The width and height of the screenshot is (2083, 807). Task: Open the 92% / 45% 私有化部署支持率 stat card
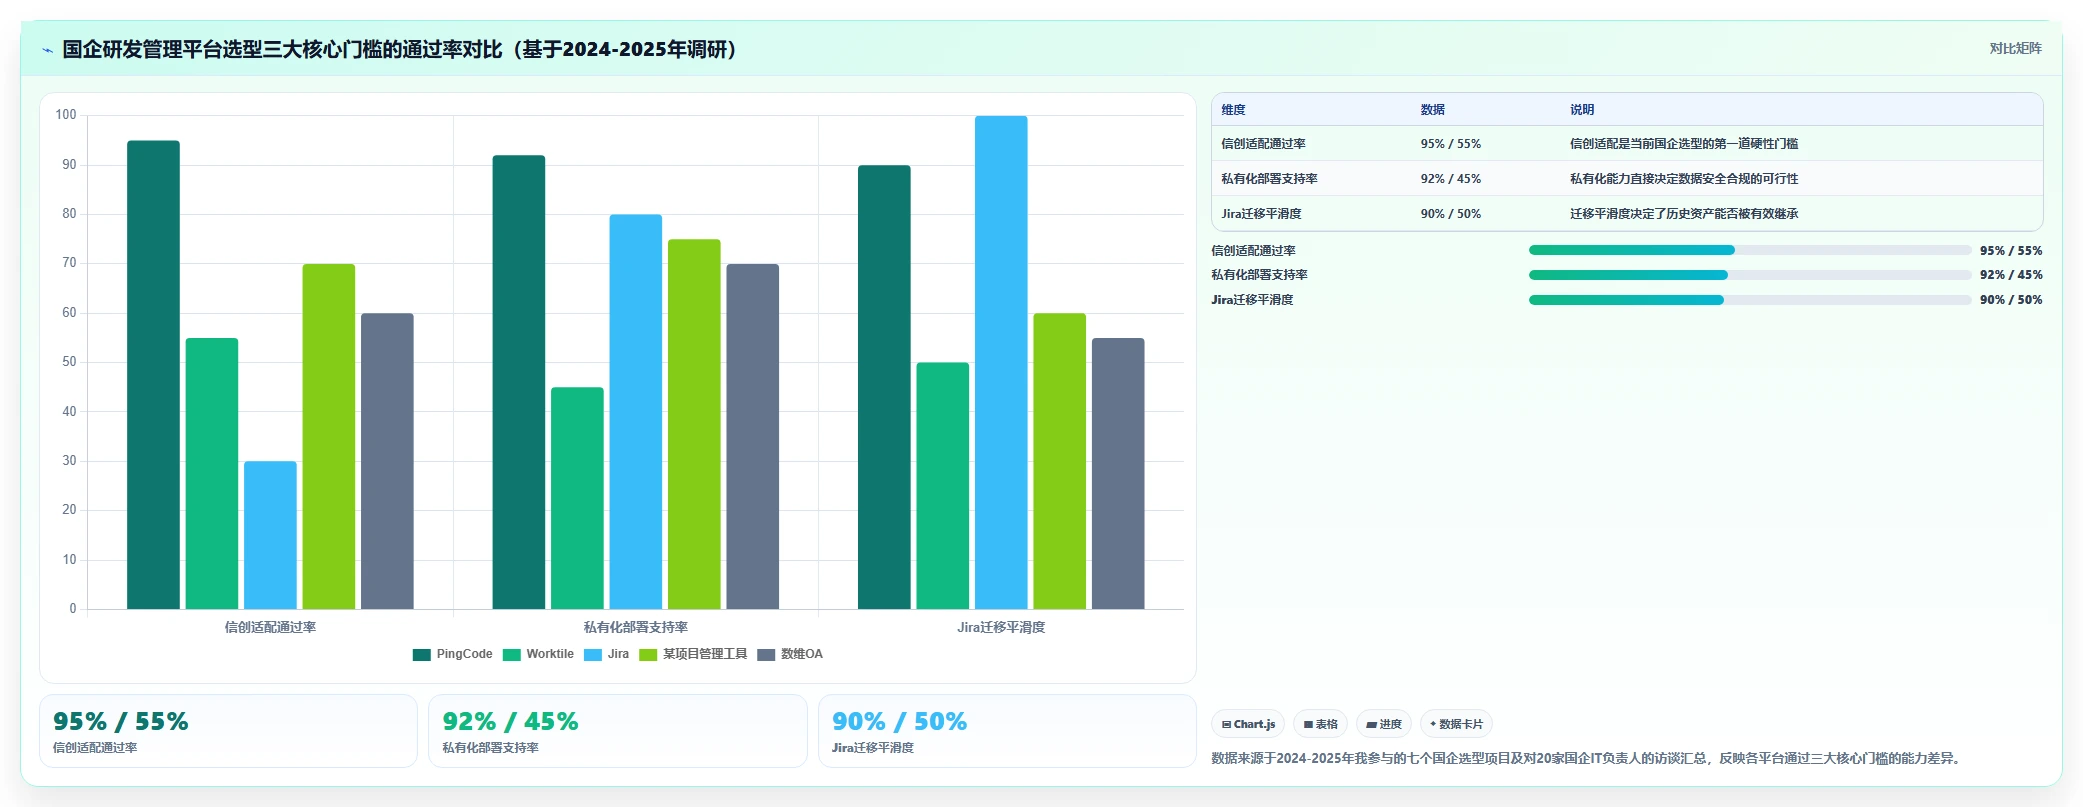coord(618,731)
